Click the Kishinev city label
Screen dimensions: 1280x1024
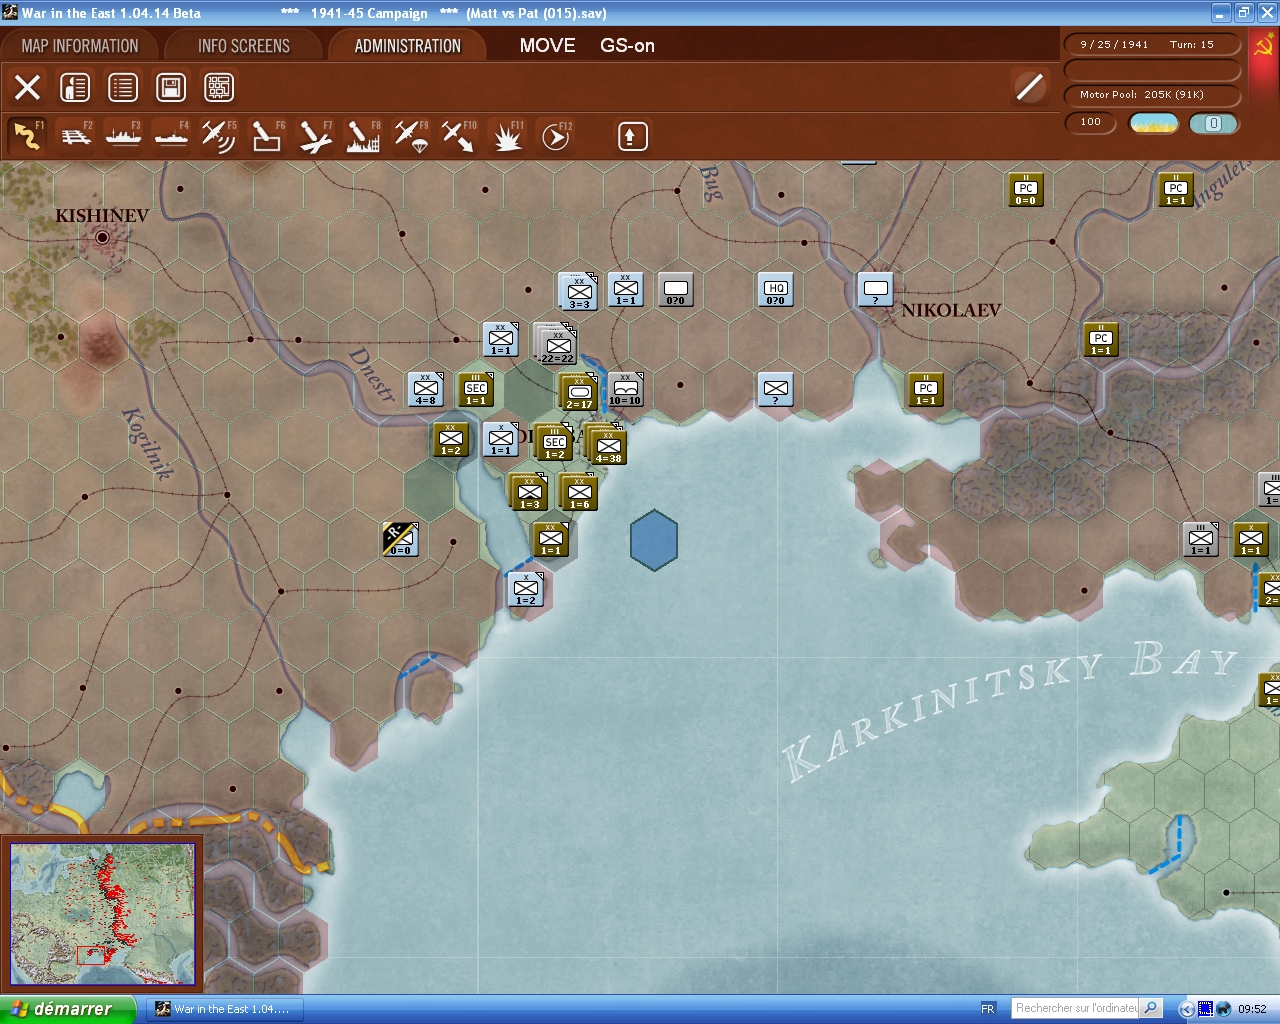click(102, 216)
